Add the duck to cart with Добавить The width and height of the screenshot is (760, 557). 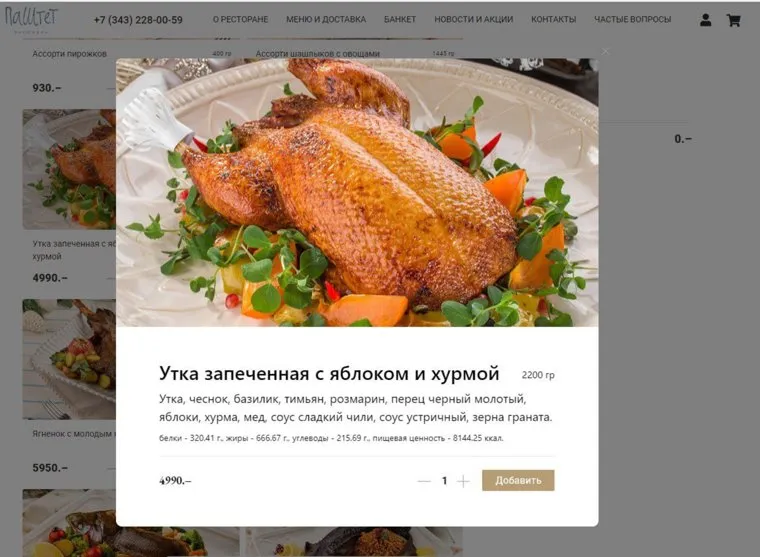518,480
